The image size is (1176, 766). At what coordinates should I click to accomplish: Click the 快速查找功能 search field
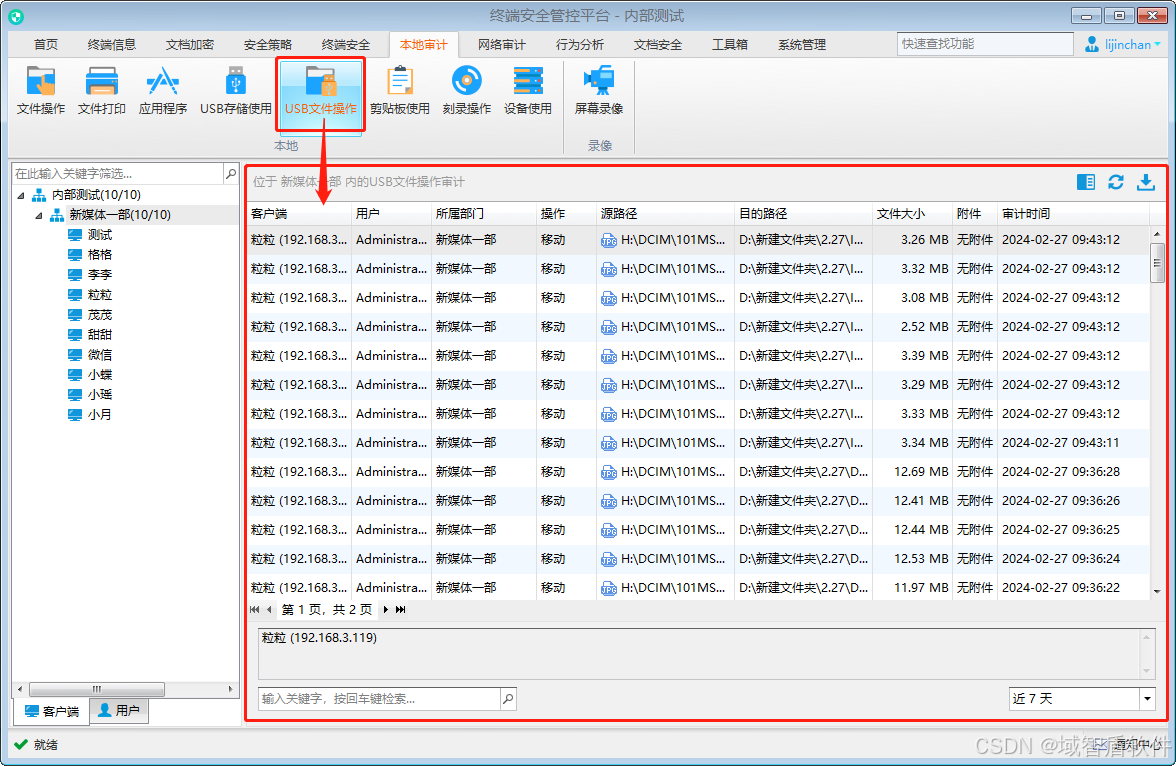tap(985, 44)
